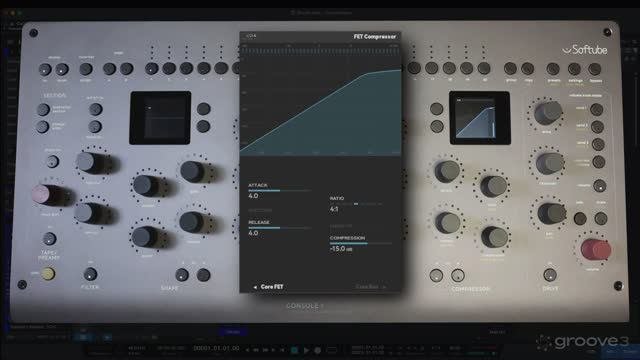This screenshot has width=640, height=360.
Task: Click the send 1 button
Action: (x=596, y=109)
